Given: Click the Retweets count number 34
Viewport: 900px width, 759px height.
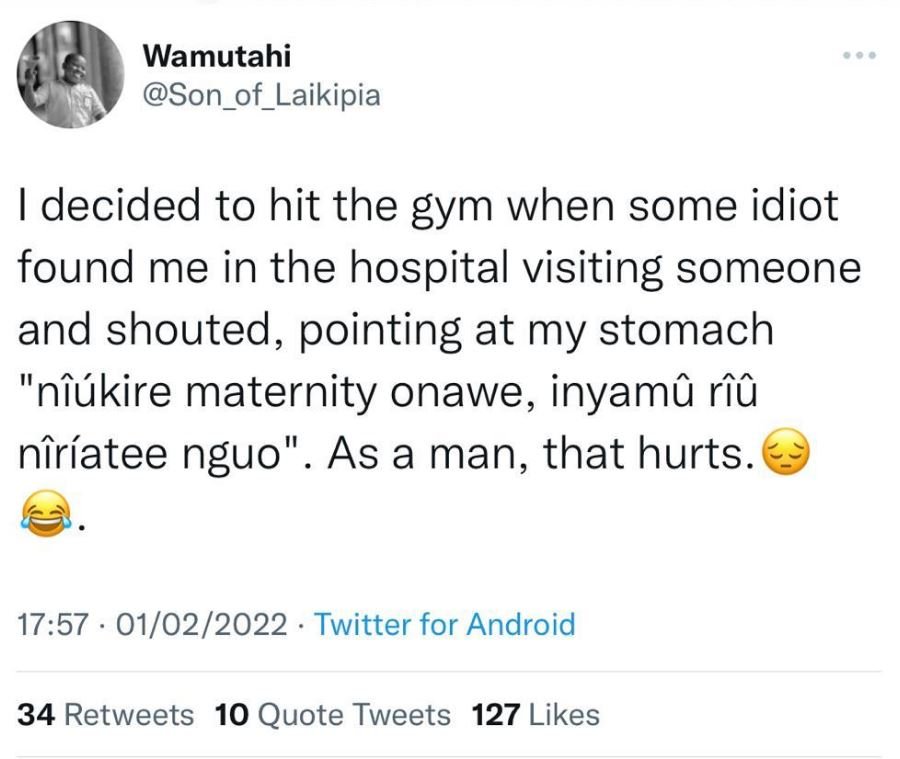Looking at the screenshot, I should click(34, 715).
